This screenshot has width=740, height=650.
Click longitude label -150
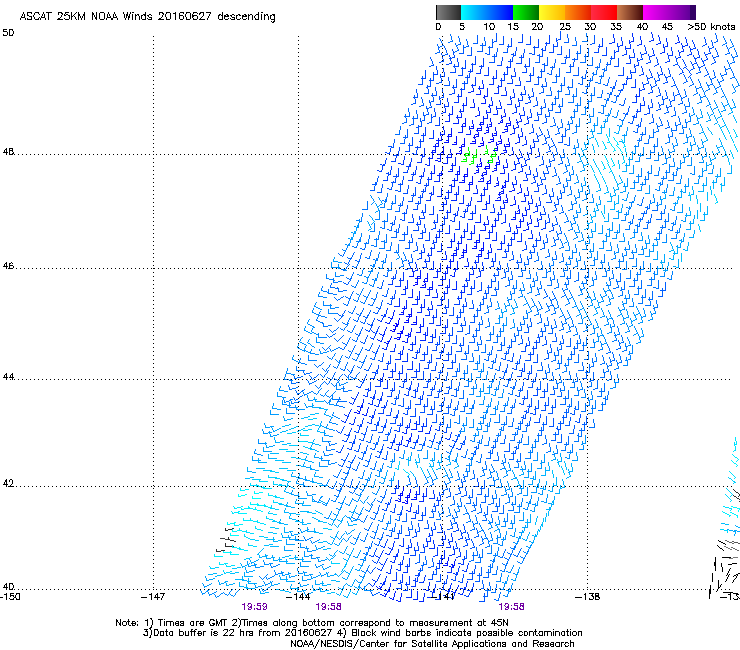click(x=10, y=596)
